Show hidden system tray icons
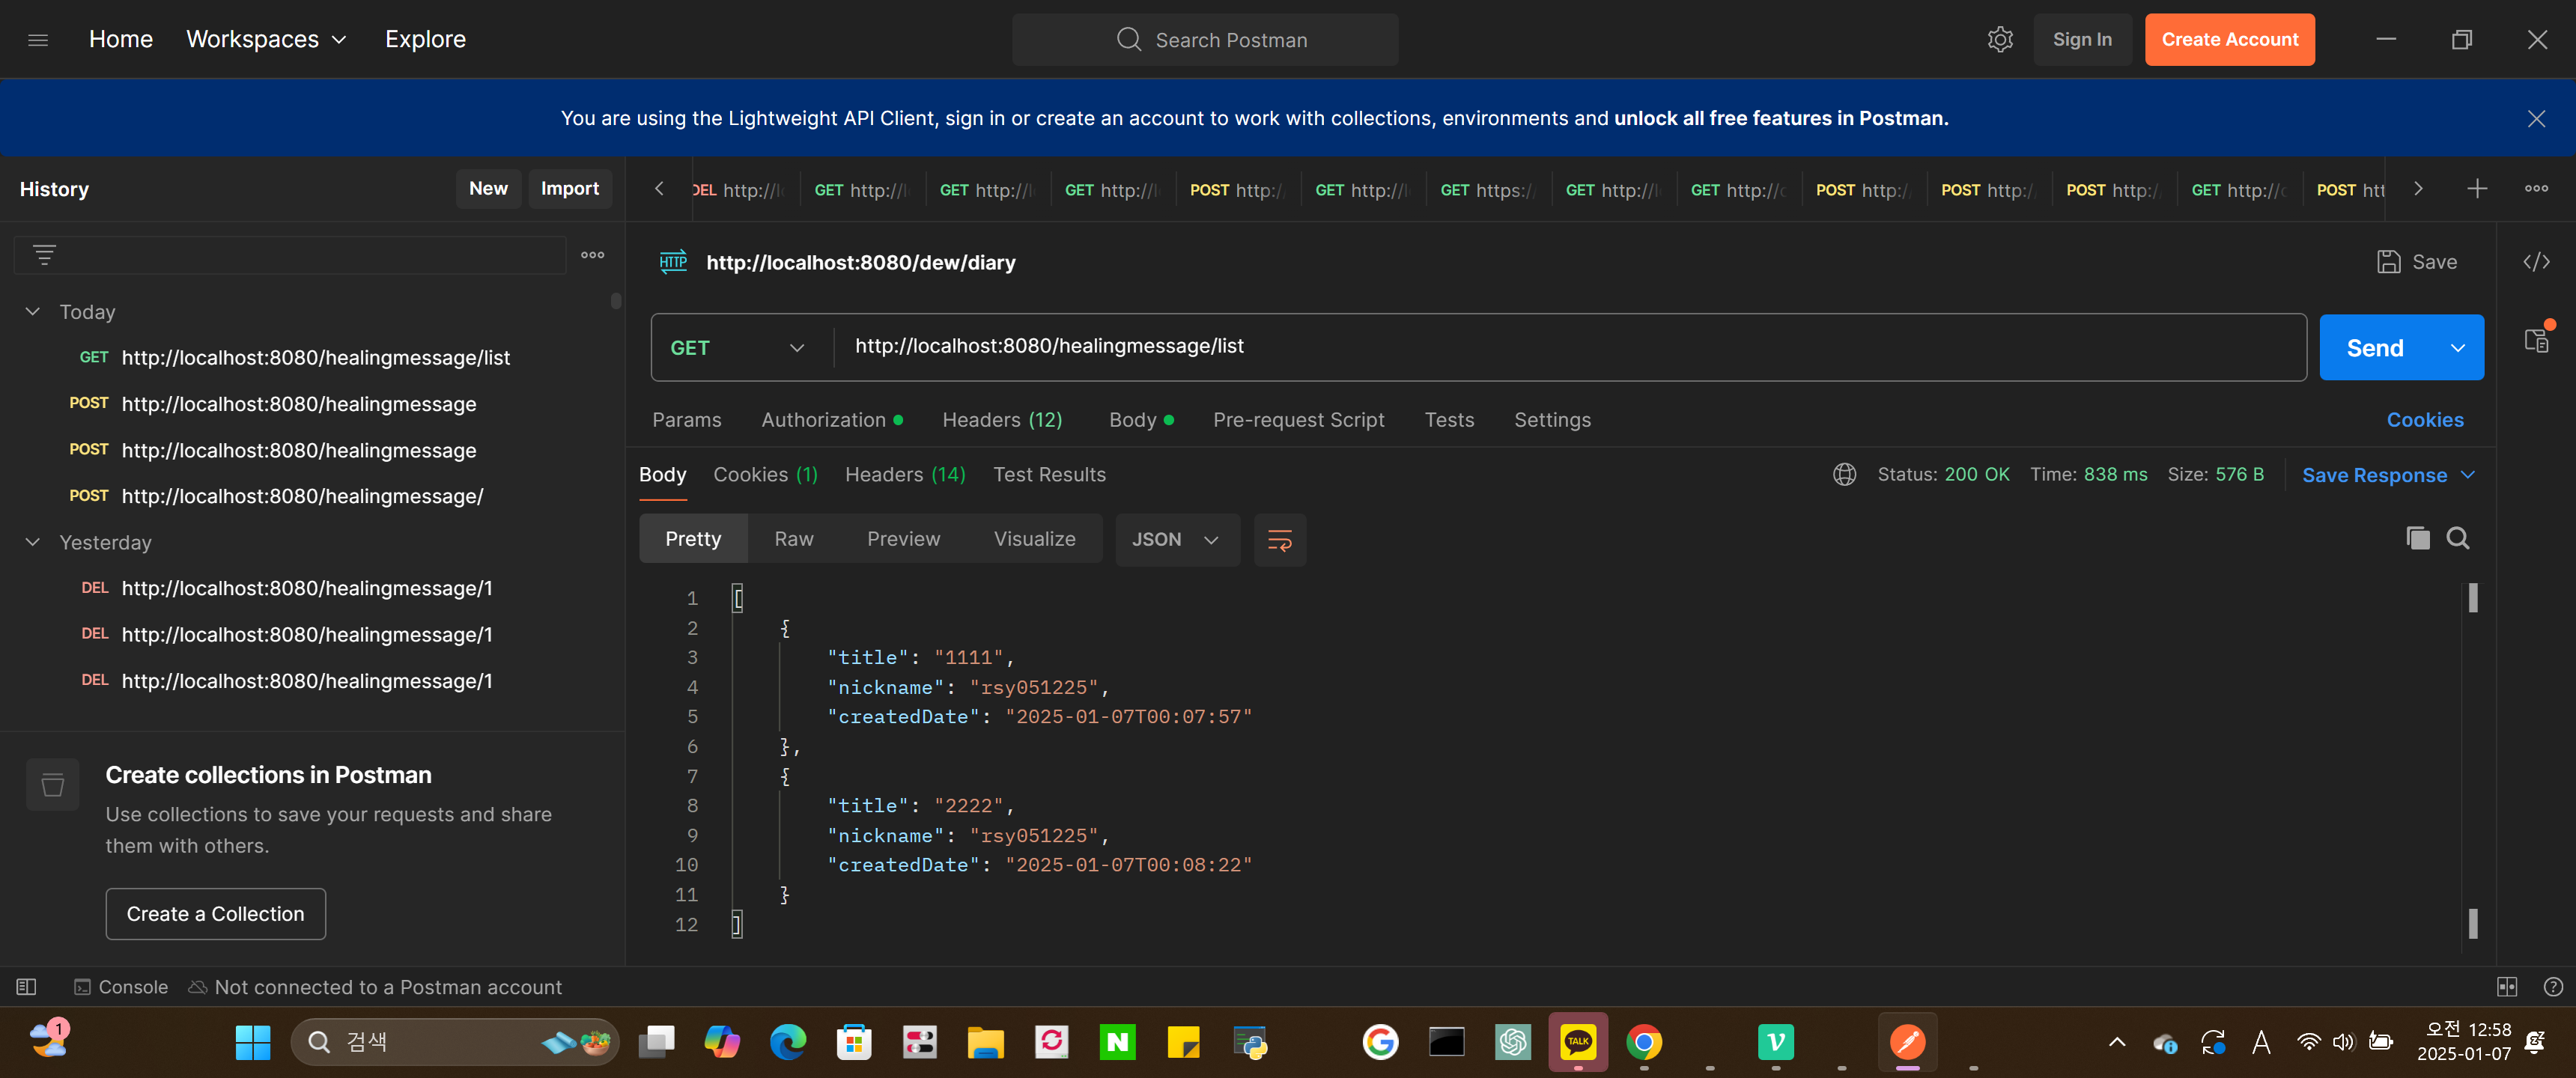 click(x=2117, y=1043)
